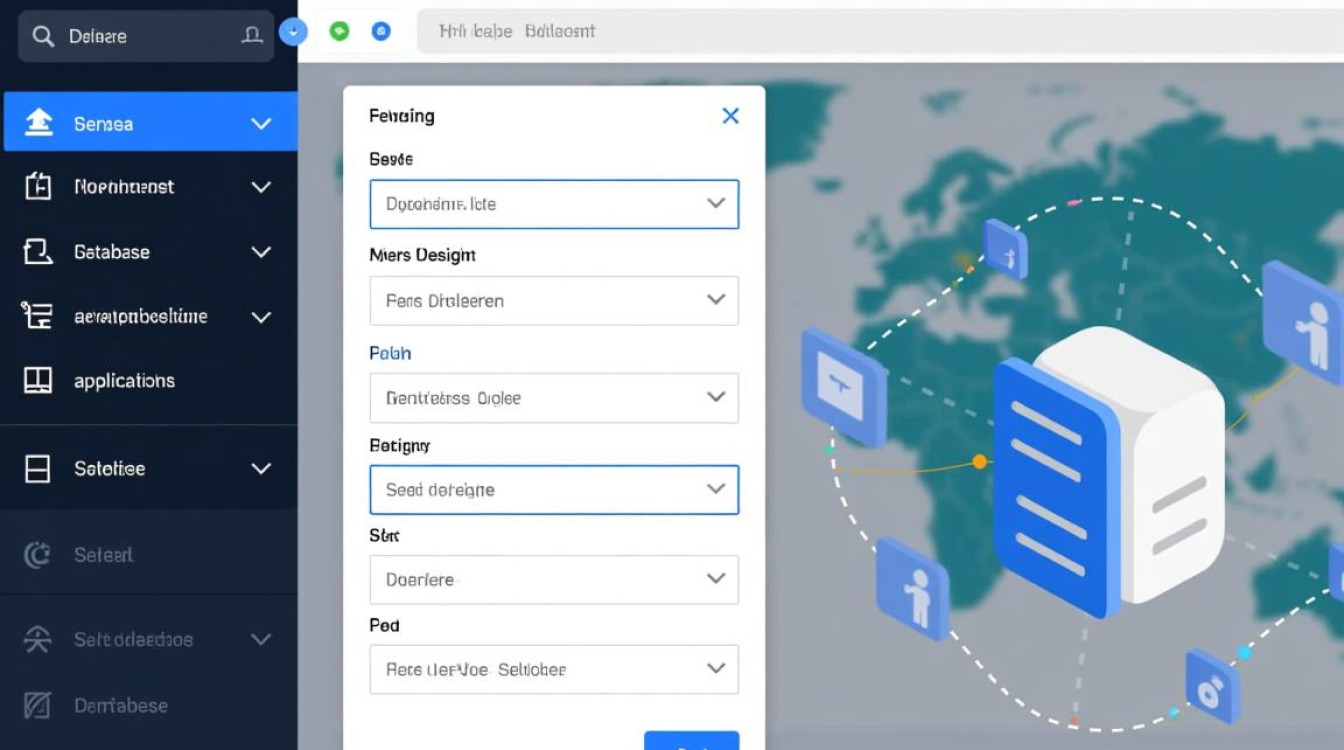1344x750 pixels.
Task: Click the blue button at dialog bottom
Action: click(x=692, y=741)
